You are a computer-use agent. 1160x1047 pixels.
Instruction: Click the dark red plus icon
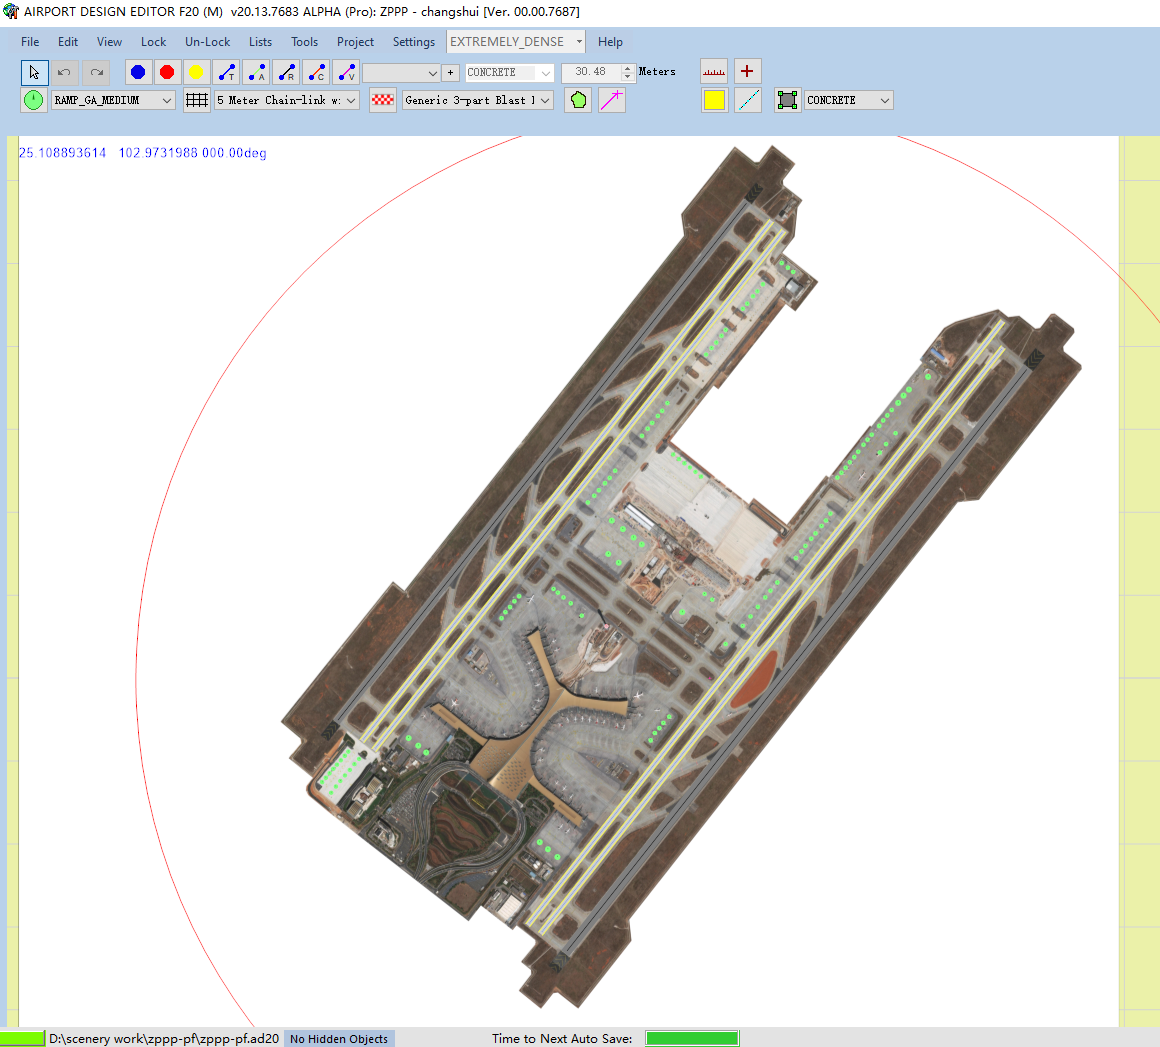pos(747,72)
